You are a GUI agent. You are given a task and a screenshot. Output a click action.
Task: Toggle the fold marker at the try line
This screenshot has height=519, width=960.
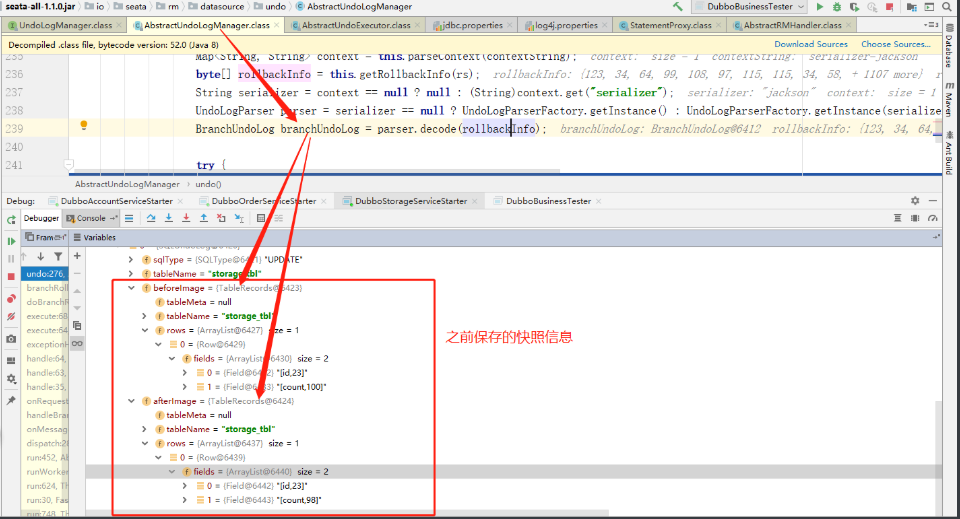click(69, 165)
